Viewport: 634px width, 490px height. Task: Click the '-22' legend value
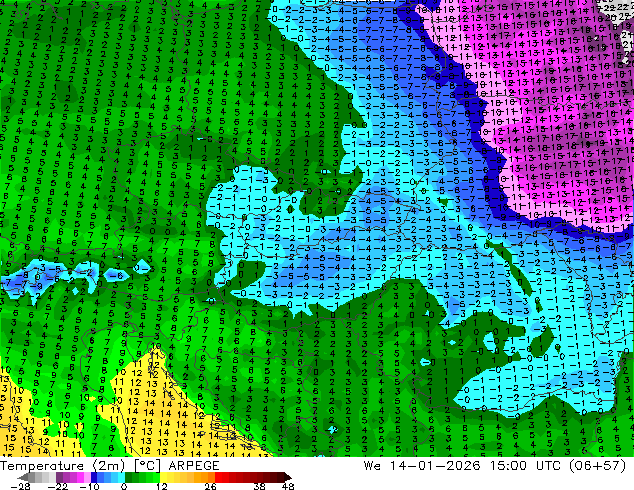click(x=58, y=486)
